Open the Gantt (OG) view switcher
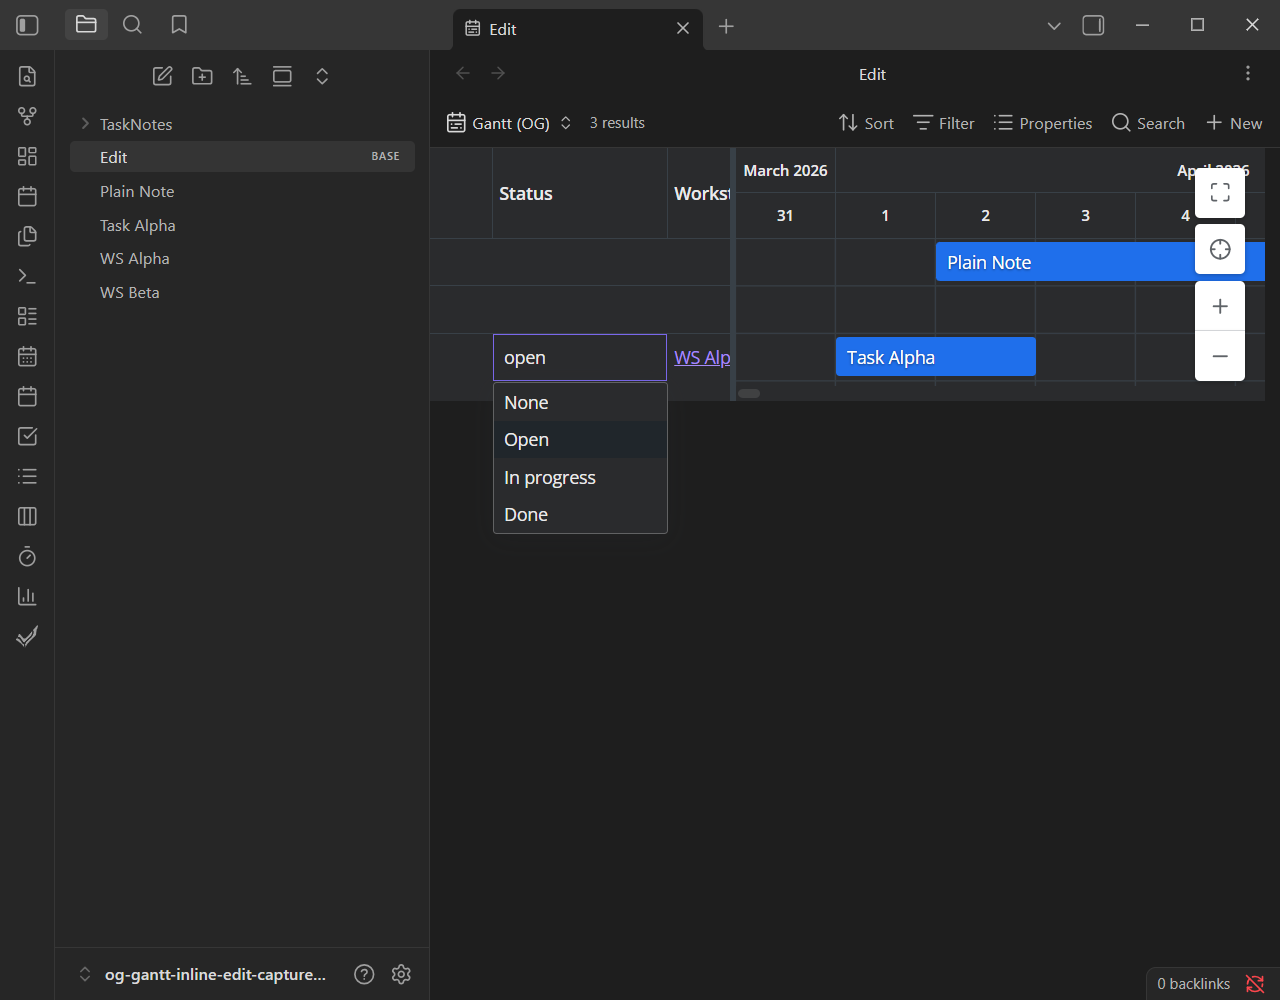This screenshot has height=1000, width=1280. 509,123
